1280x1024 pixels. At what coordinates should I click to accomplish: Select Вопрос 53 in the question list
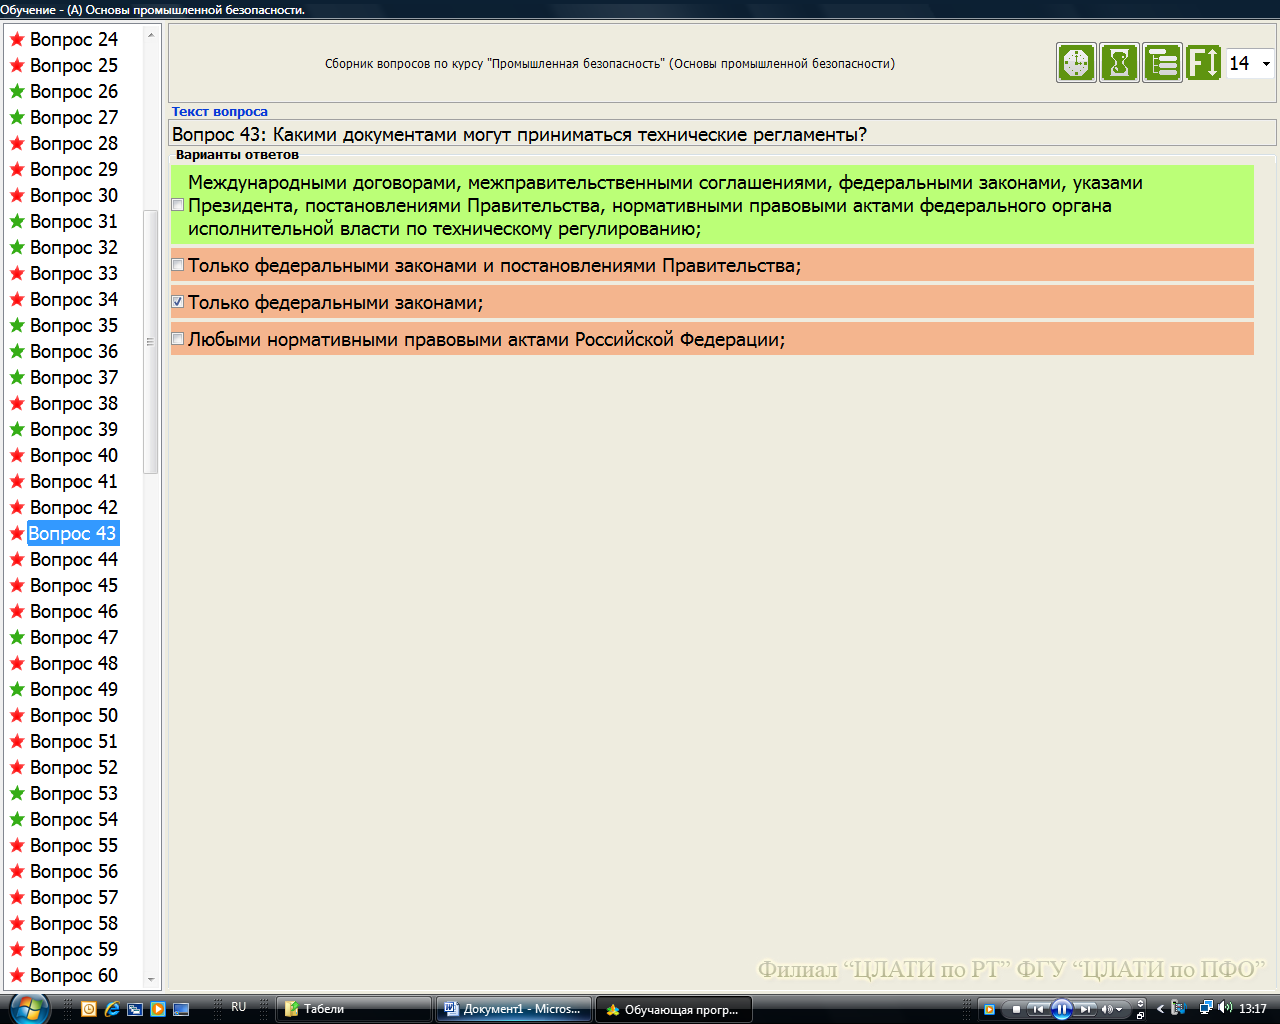tap(73, 793)
